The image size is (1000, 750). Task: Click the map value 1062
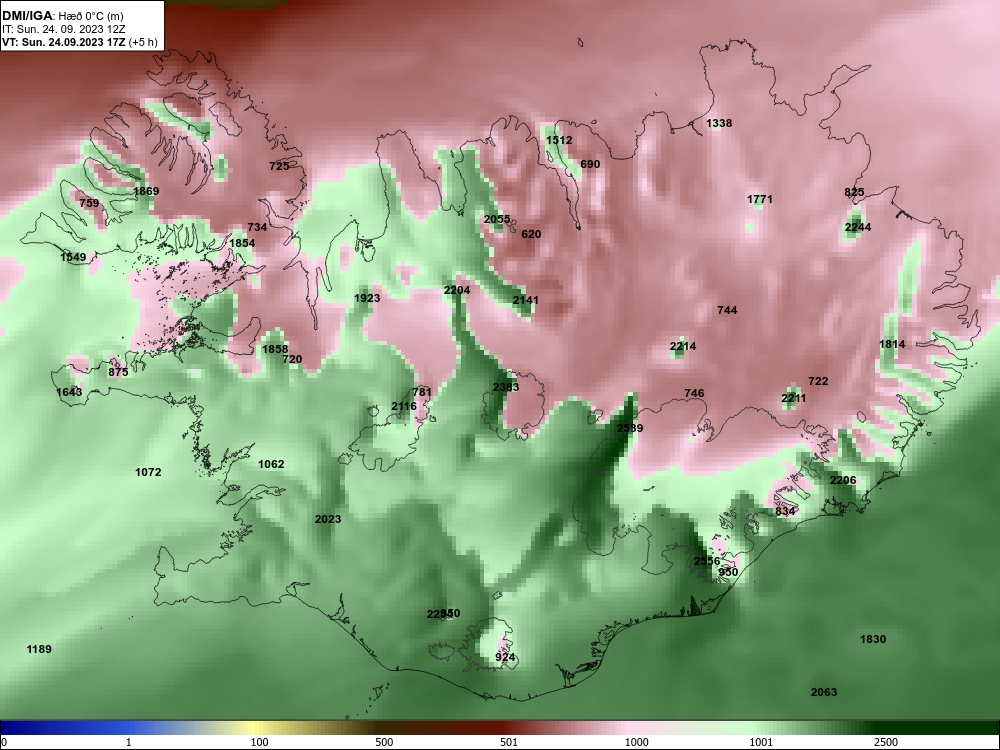click(271, 464)
